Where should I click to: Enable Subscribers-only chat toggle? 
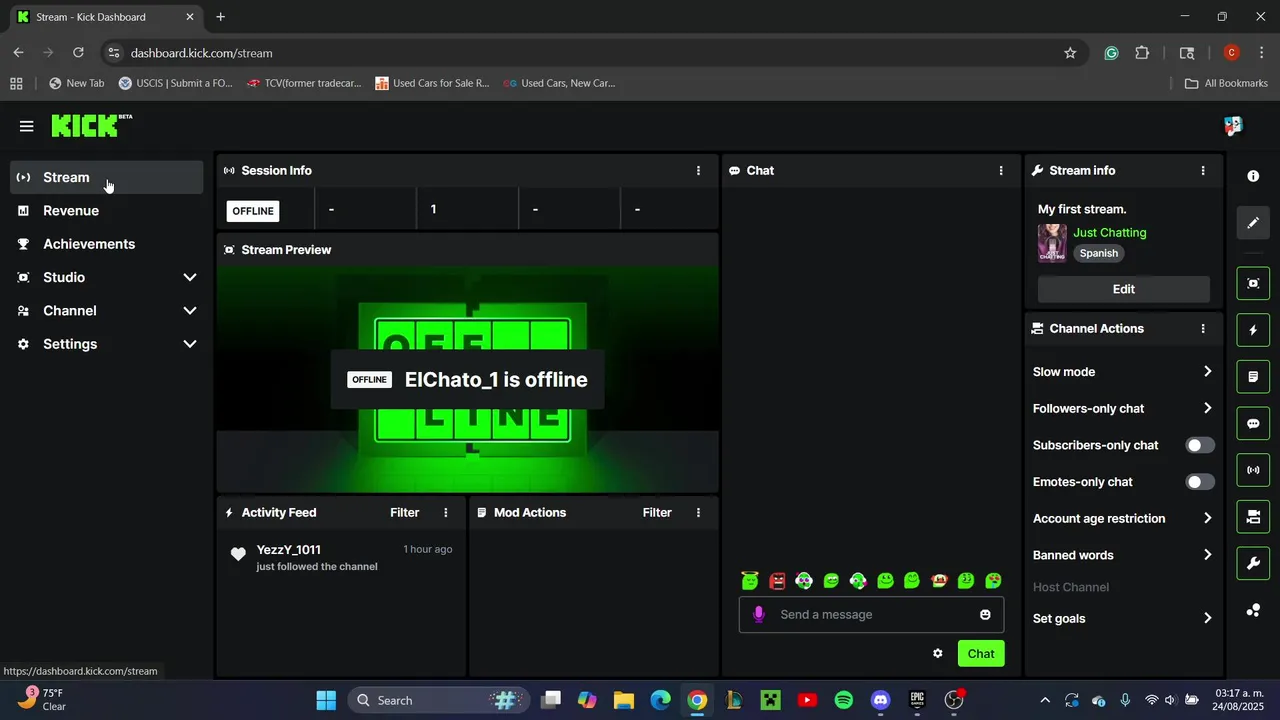(1200, 445)
